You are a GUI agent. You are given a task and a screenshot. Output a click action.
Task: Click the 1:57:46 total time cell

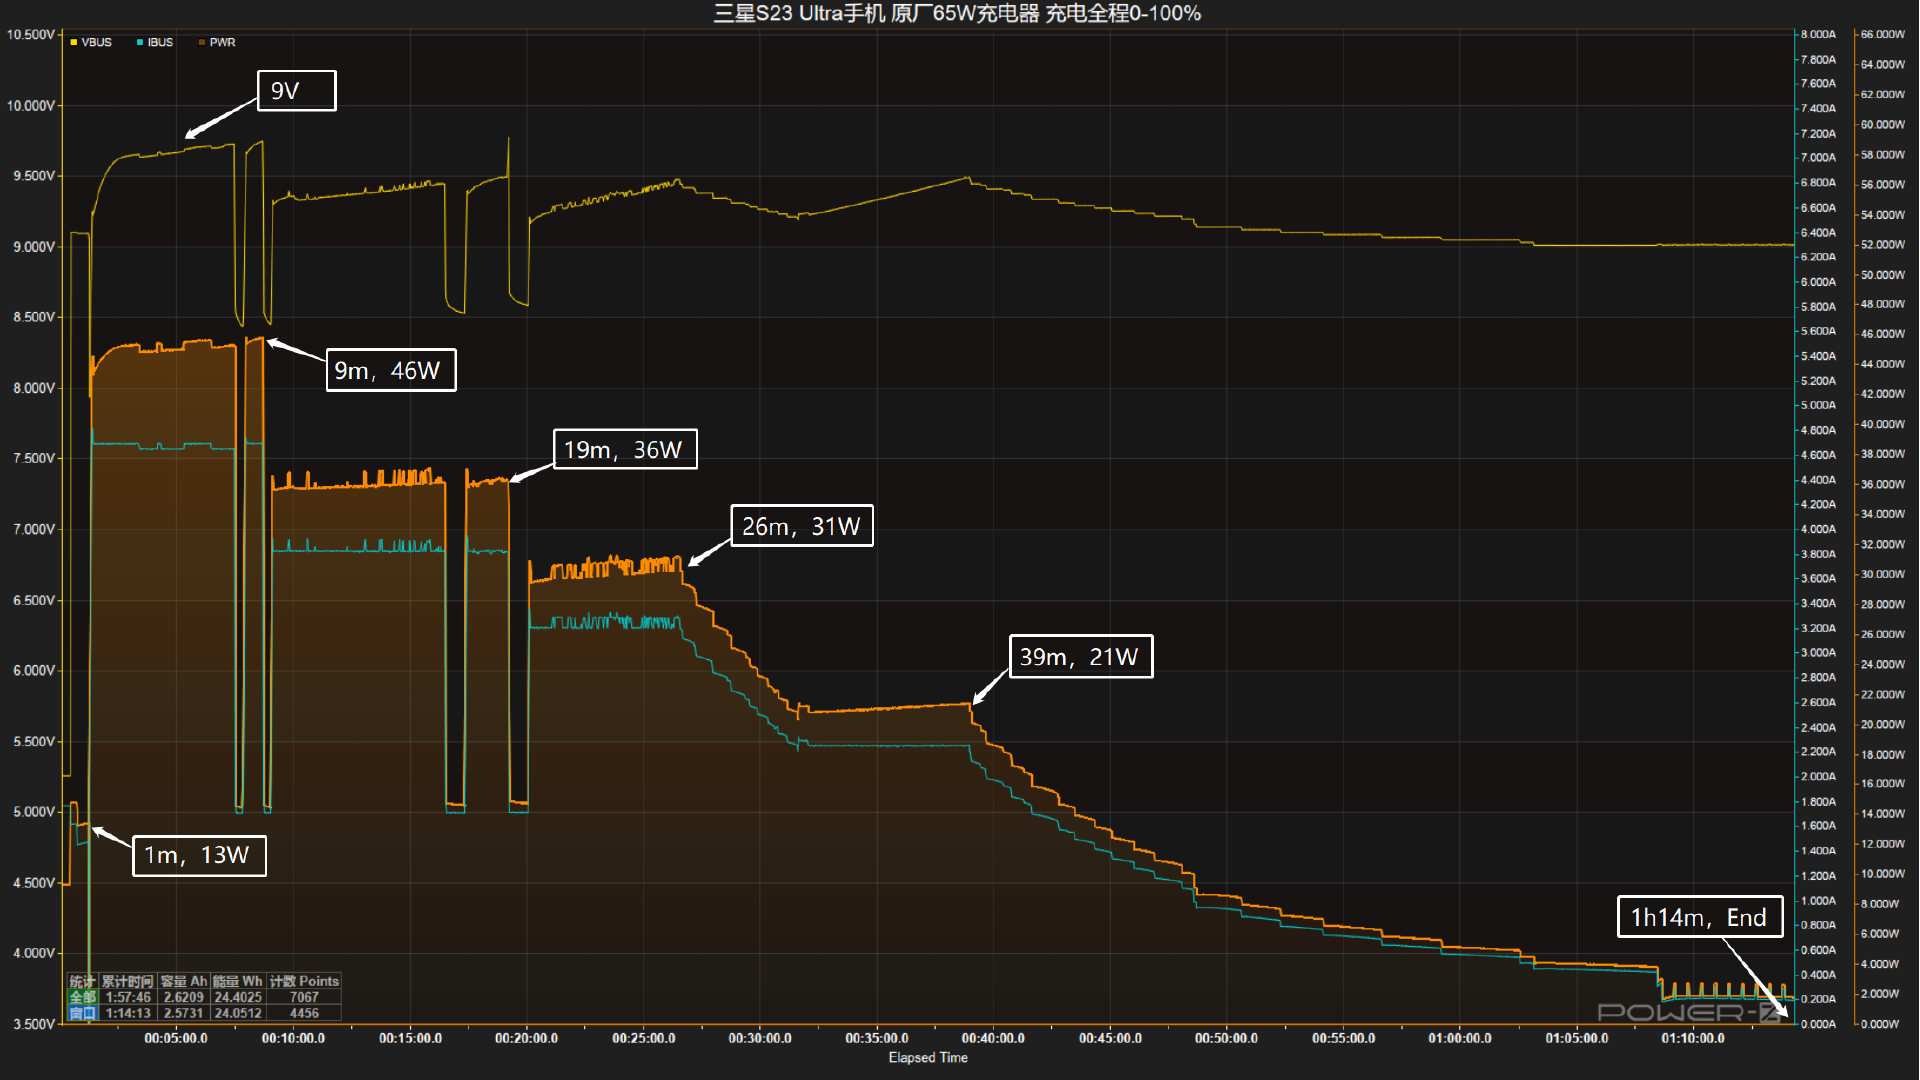[127, 998]
